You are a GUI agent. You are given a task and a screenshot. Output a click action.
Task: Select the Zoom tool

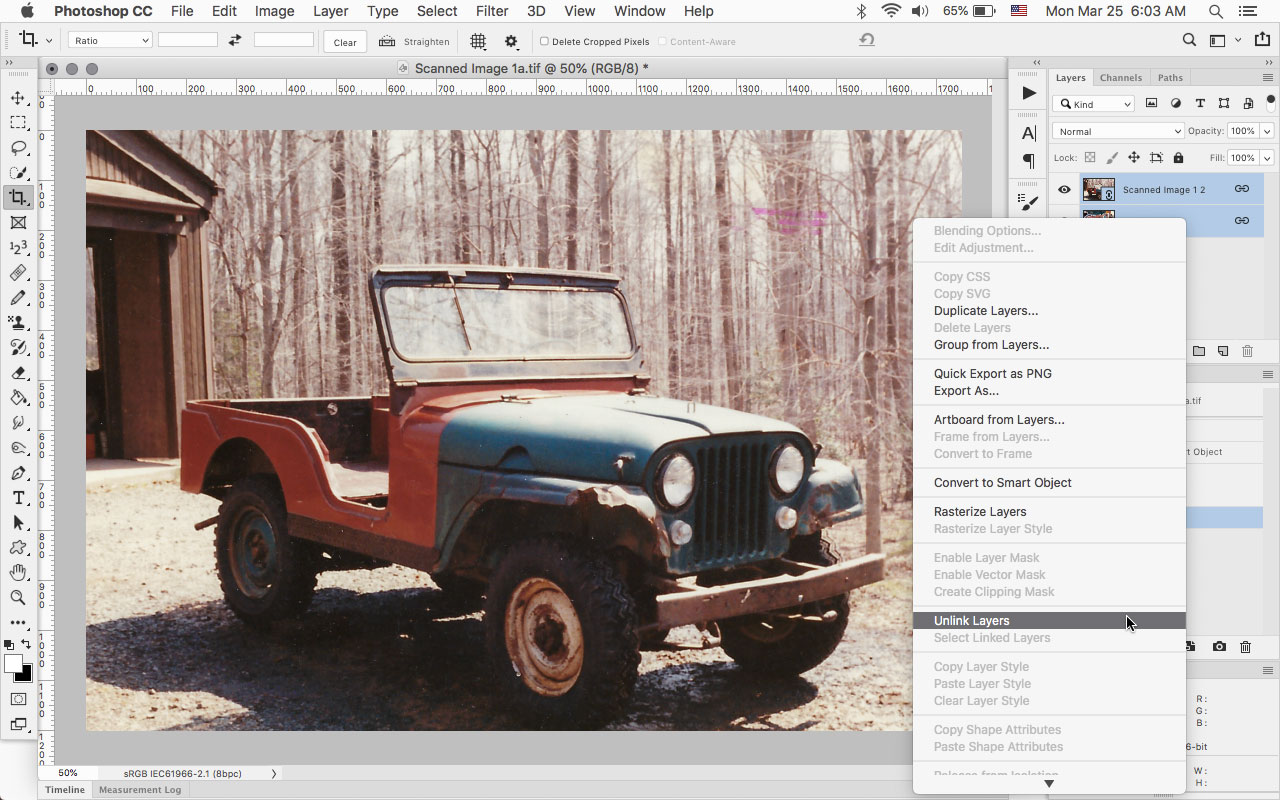pos(18,598)
